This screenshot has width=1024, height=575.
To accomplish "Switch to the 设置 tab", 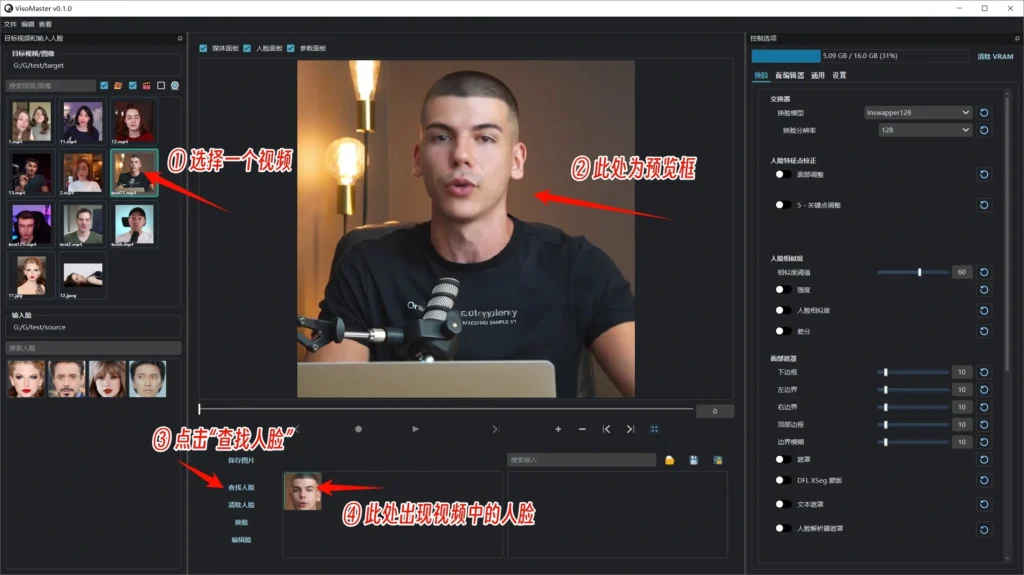I will click(x=839, y=75).
